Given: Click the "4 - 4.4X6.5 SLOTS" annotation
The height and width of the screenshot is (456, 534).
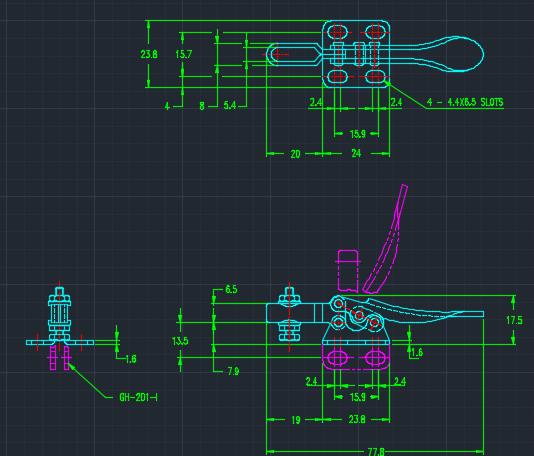Looking at the screenshot, I should click(x=465, y=102).
